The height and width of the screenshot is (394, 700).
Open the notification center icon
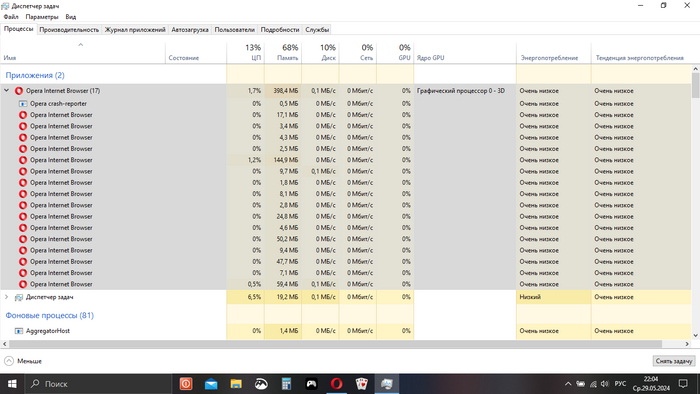click(683, 384)
